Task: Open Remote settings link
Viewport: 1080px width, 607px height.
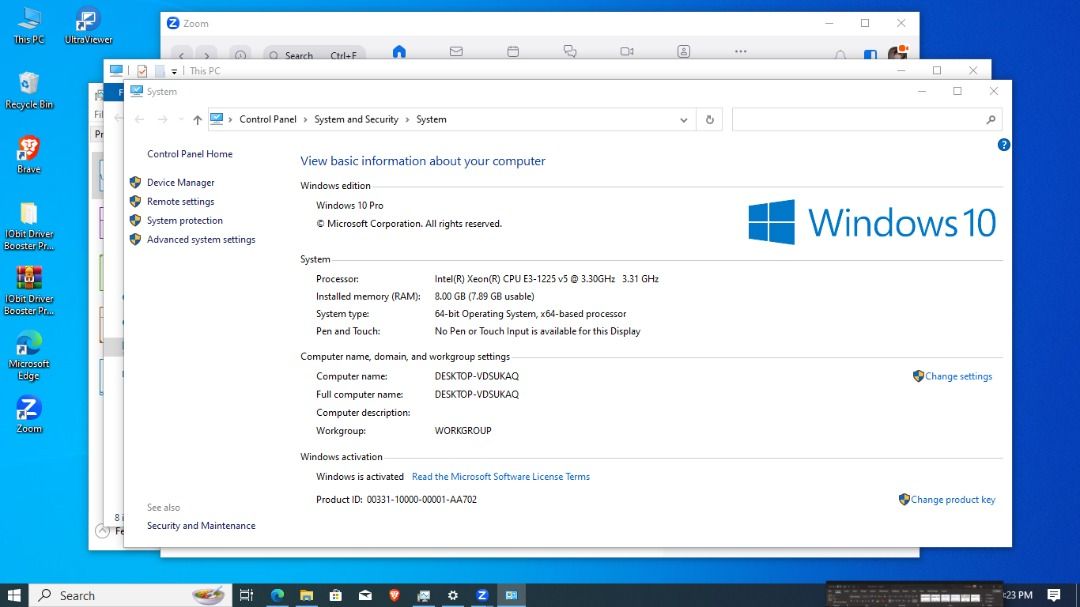Action: pyautogui.click(x=180, y=202)
